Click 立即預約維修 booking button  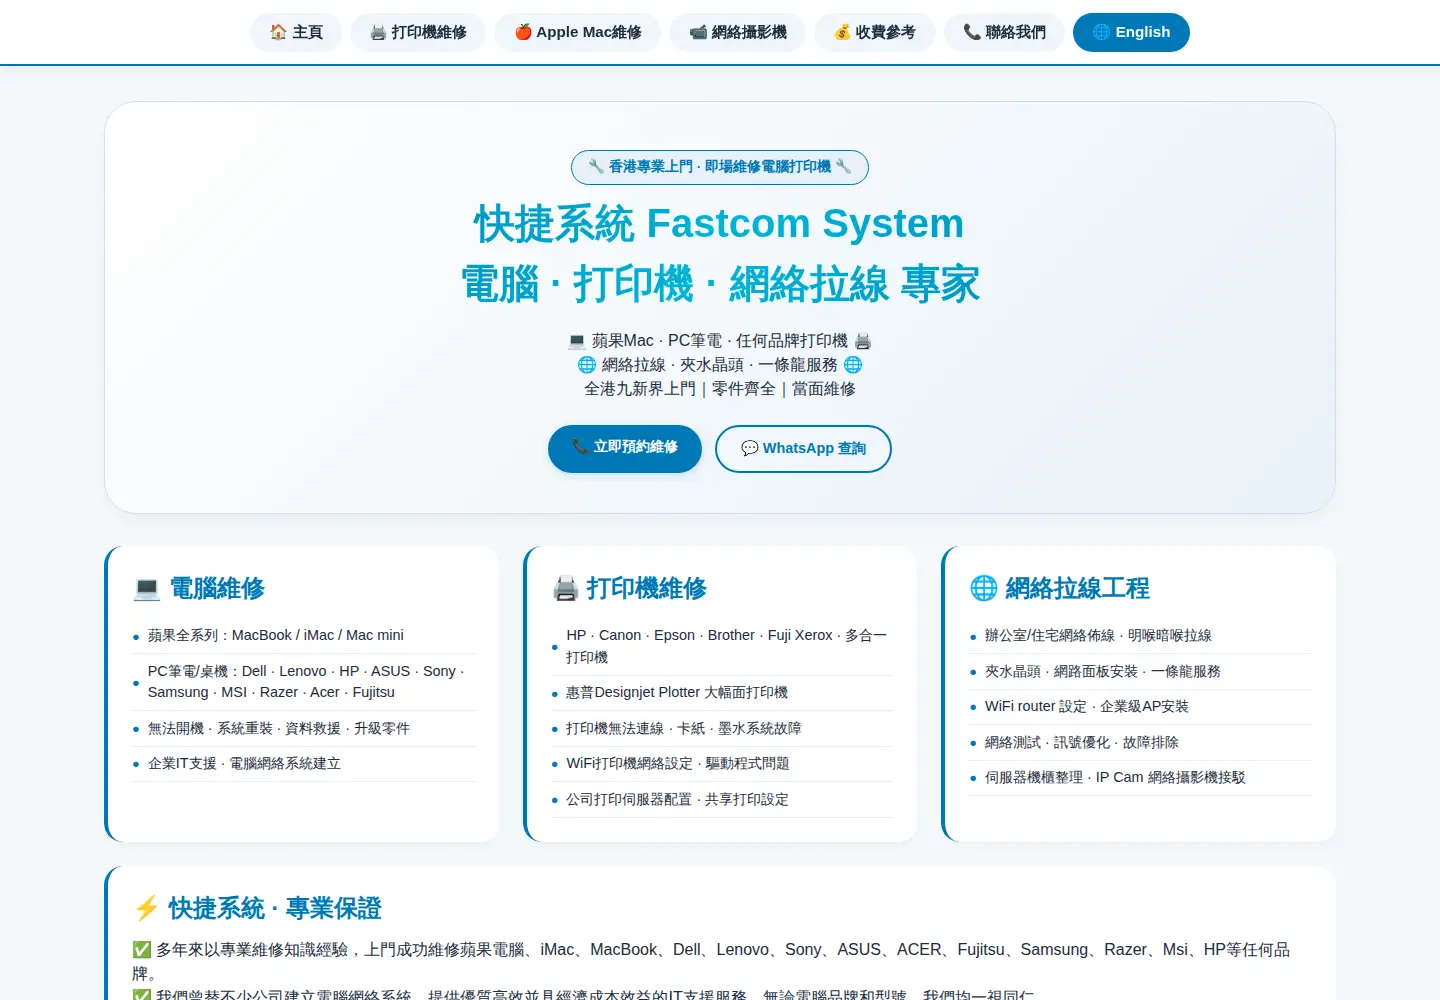tap(625, 448)
